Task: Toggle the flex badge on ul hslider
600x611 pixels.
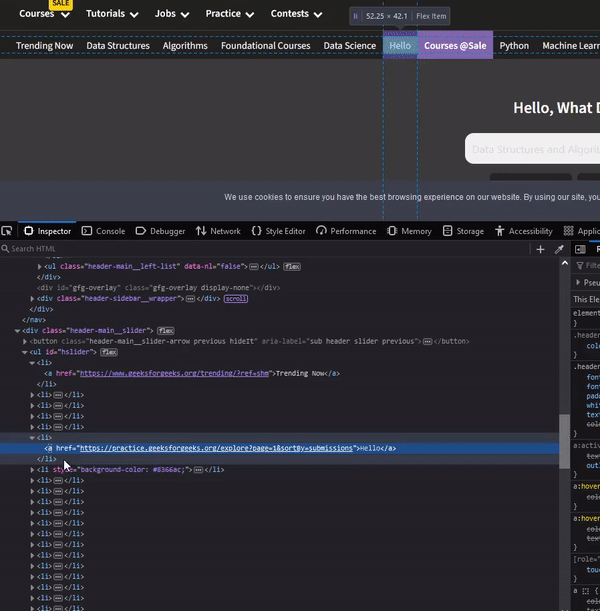Action: [x=108, y=352]
